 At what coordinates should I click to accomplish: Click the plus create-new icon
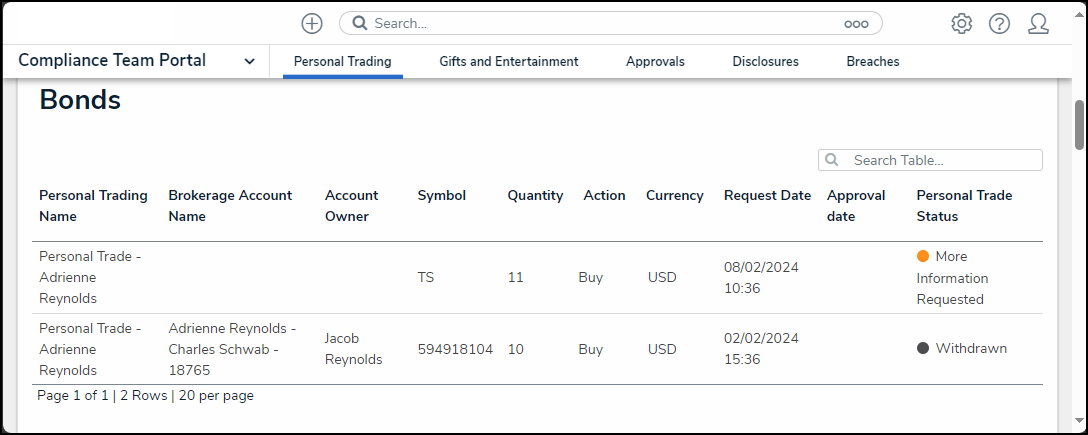[x=312, y=23]
